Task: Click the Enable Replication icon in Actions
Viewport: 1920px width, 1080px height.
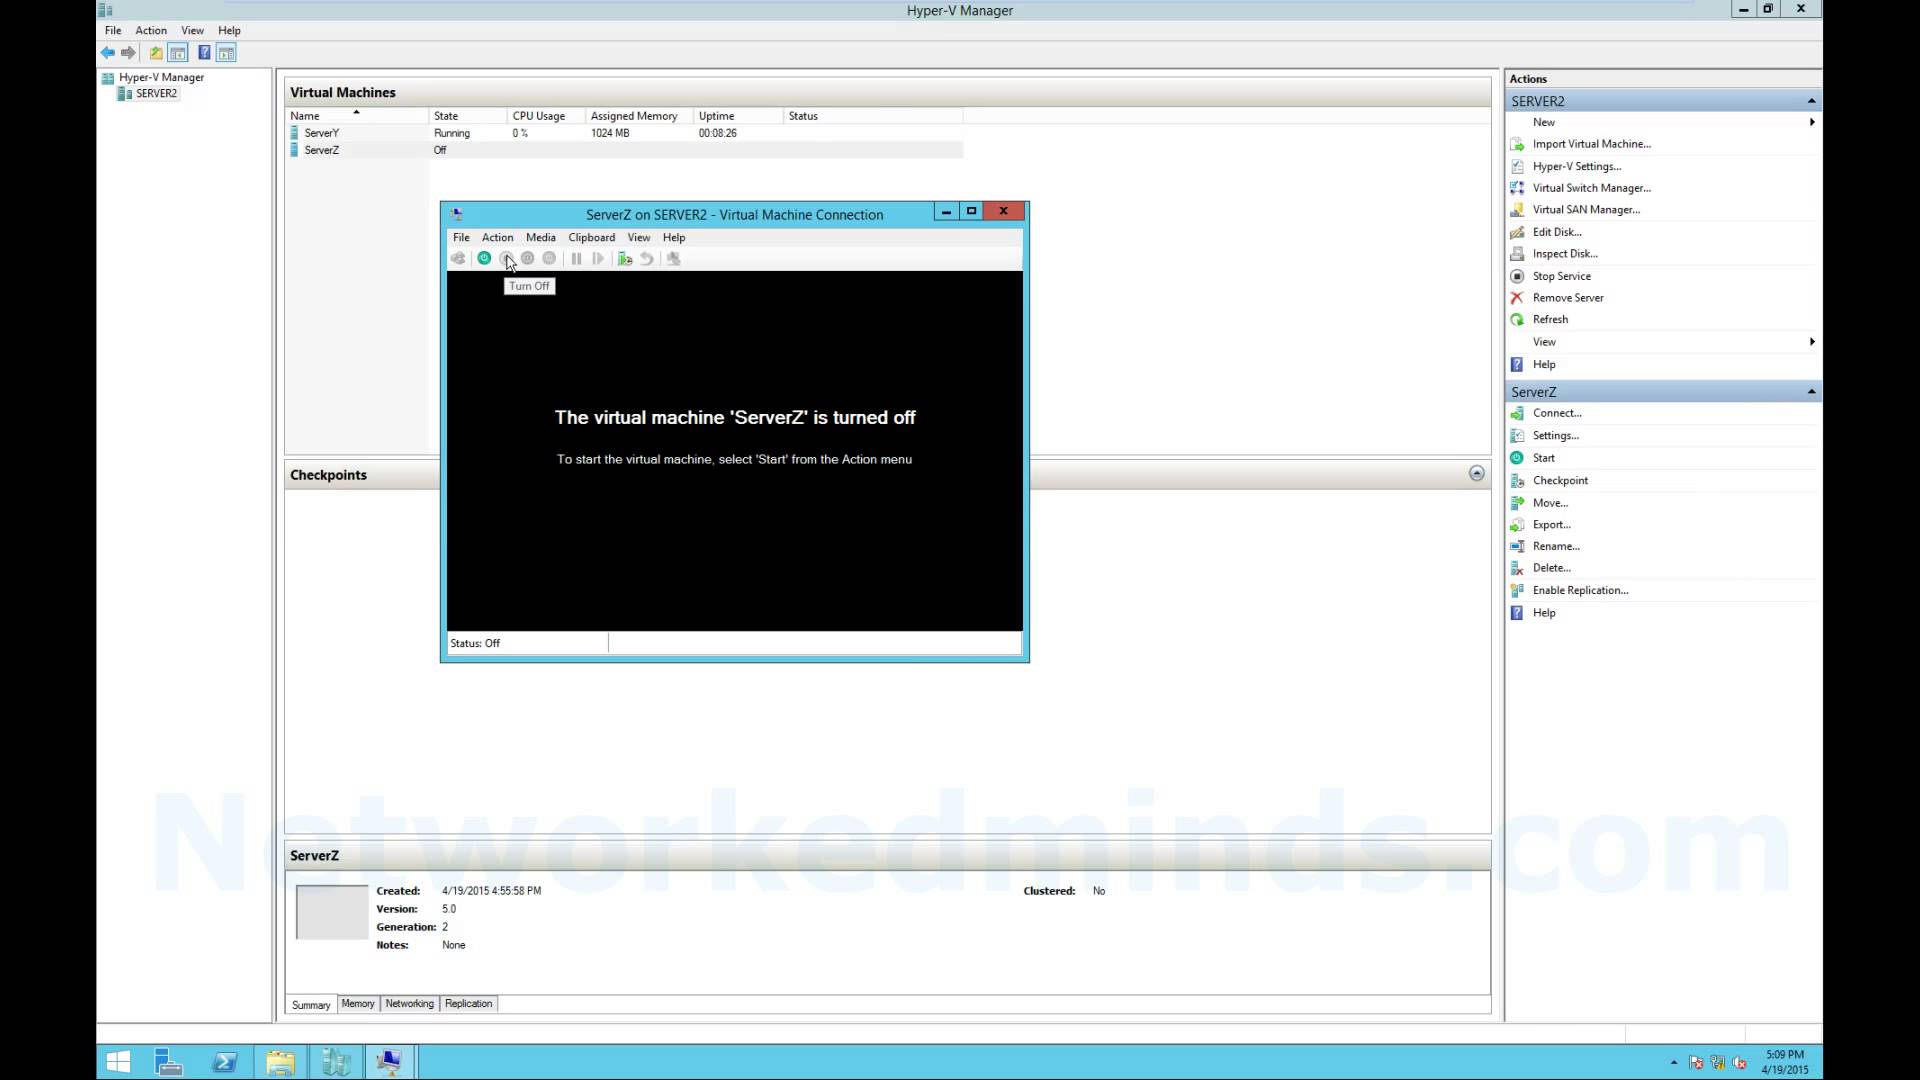Action: pos(1517,590)
